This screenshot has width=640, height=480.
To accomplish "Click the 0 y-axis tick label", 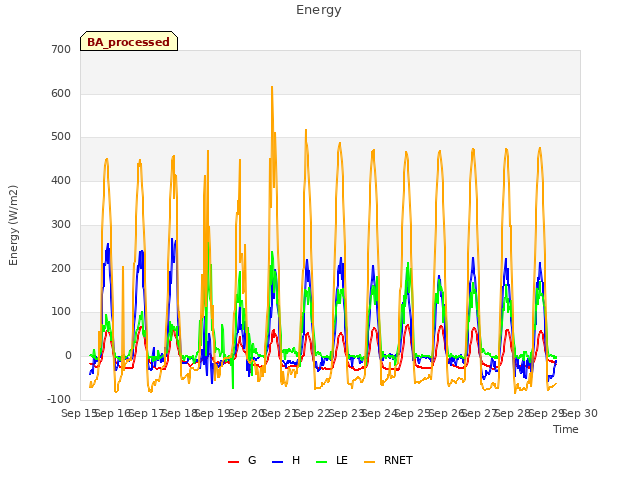I will click(68, 356).
